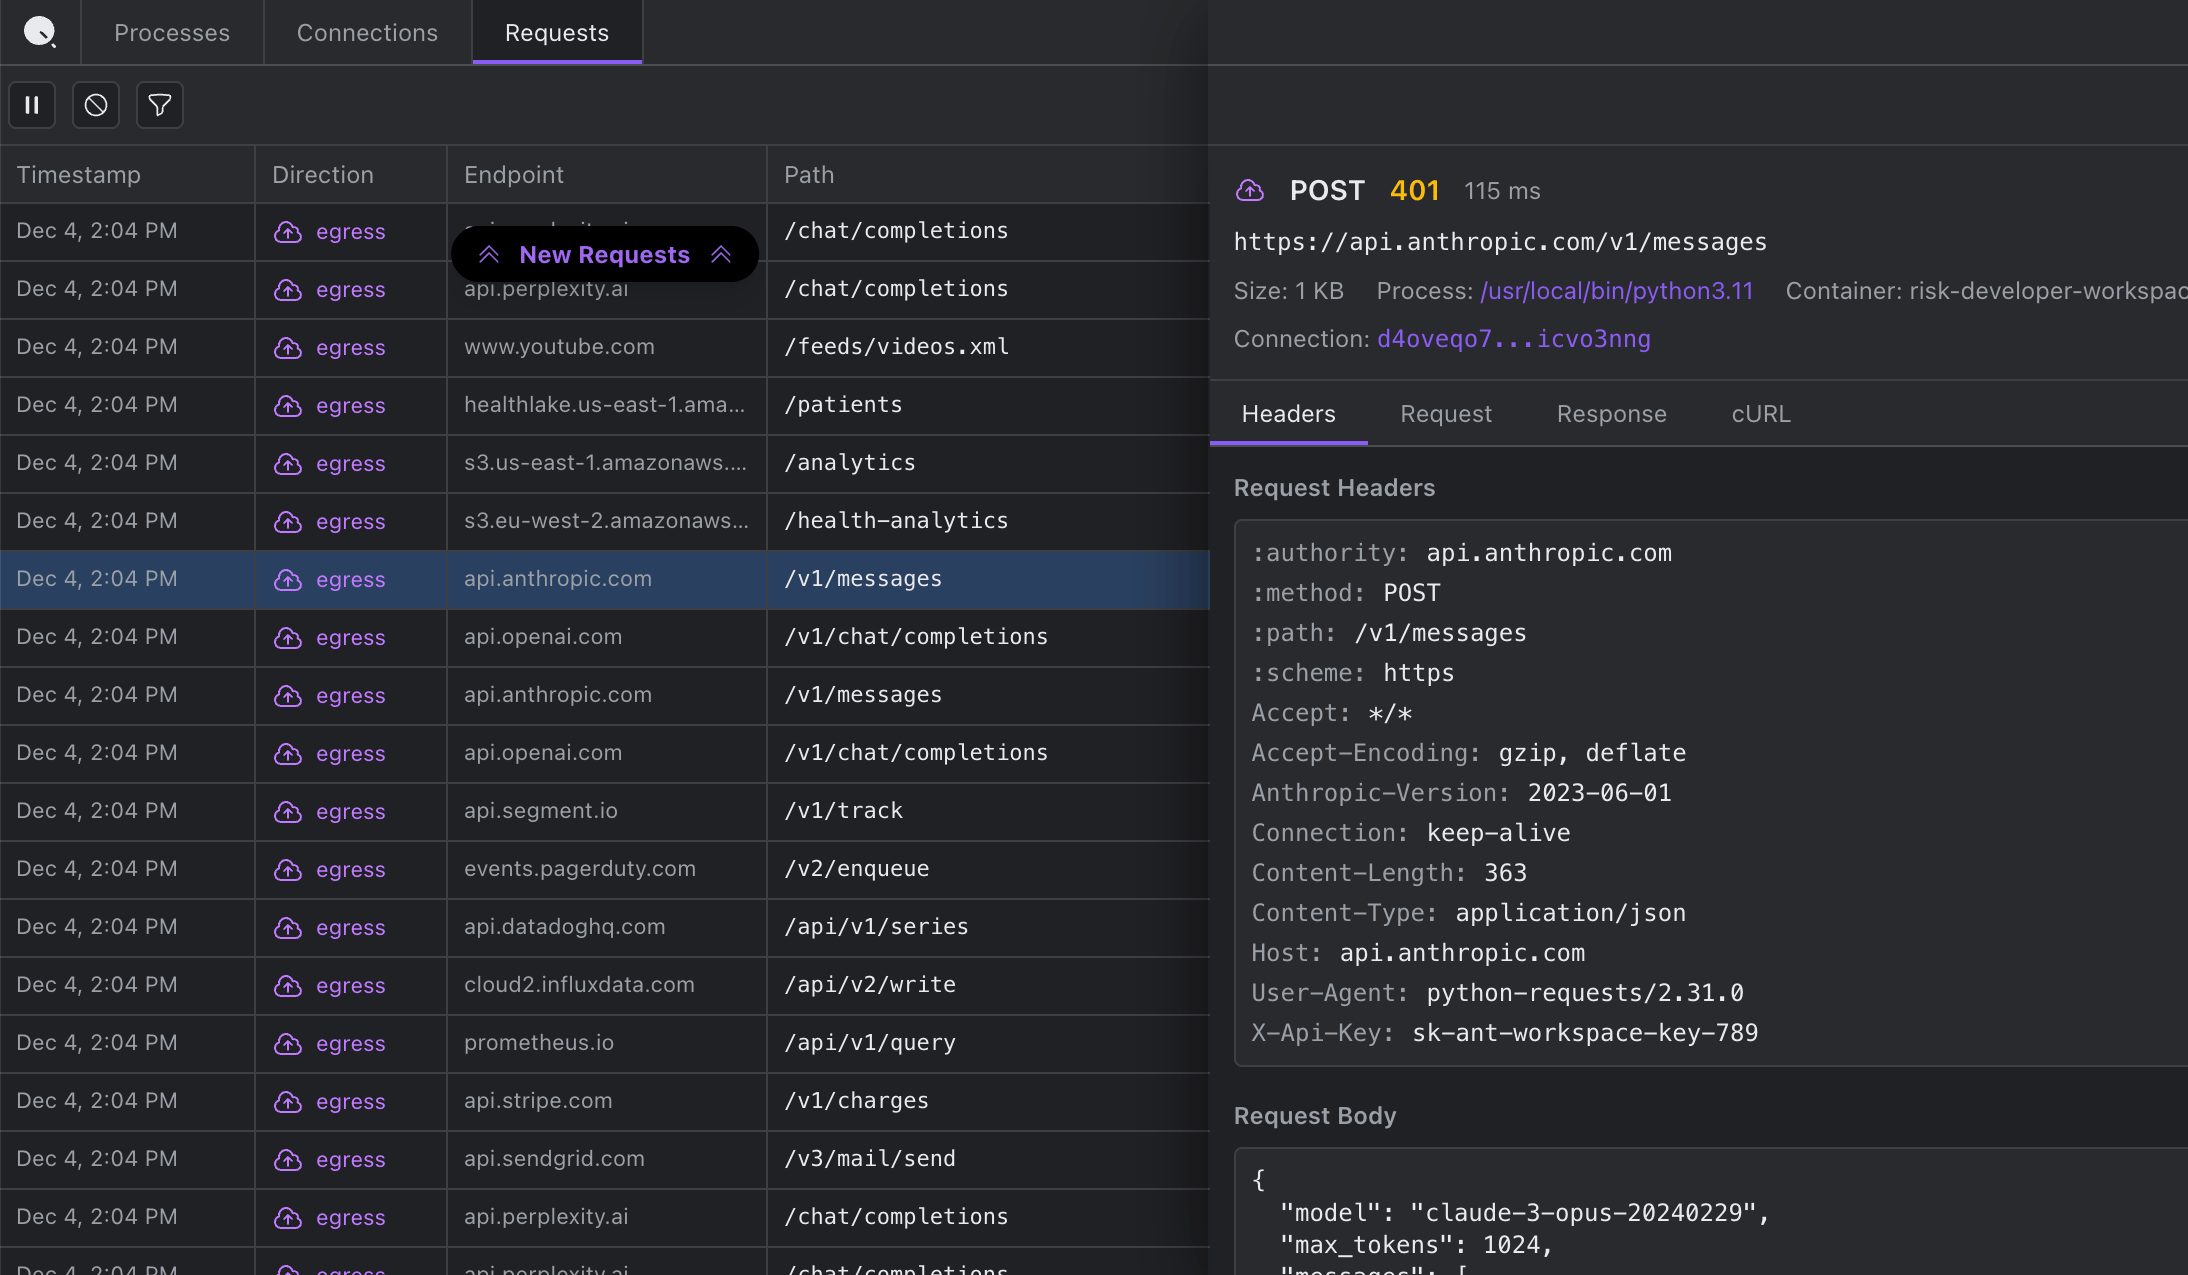The height and width of the screenshot is (1275, 2188).
Task: Pause the request capture stream
Action: (x=32, y=105)
